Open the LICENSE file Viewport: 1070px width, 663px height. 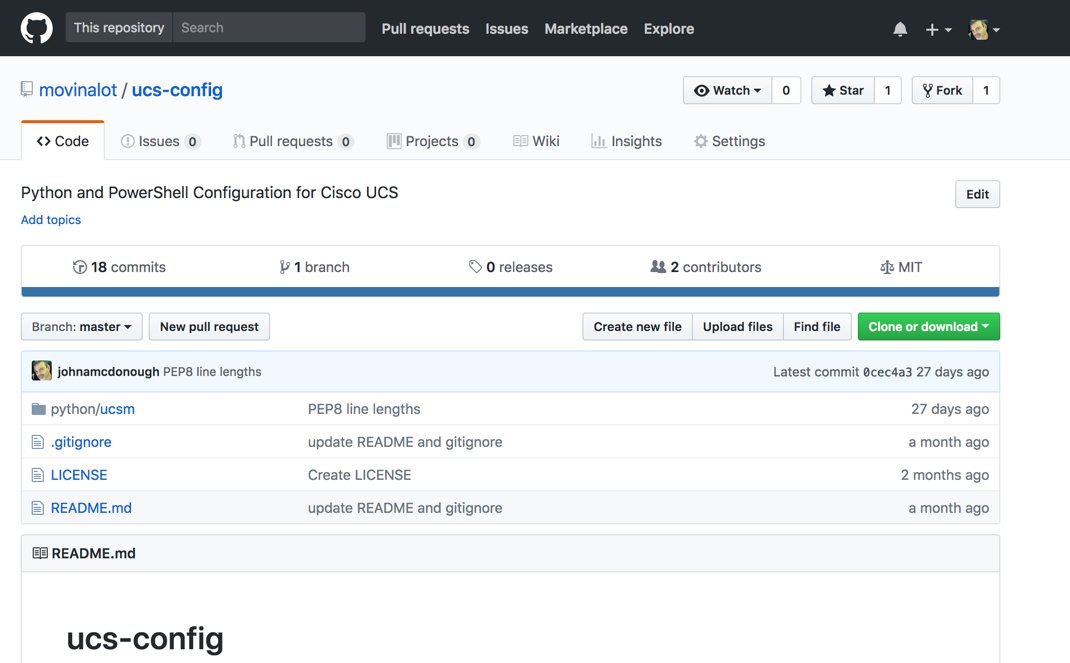pos(79,475)
